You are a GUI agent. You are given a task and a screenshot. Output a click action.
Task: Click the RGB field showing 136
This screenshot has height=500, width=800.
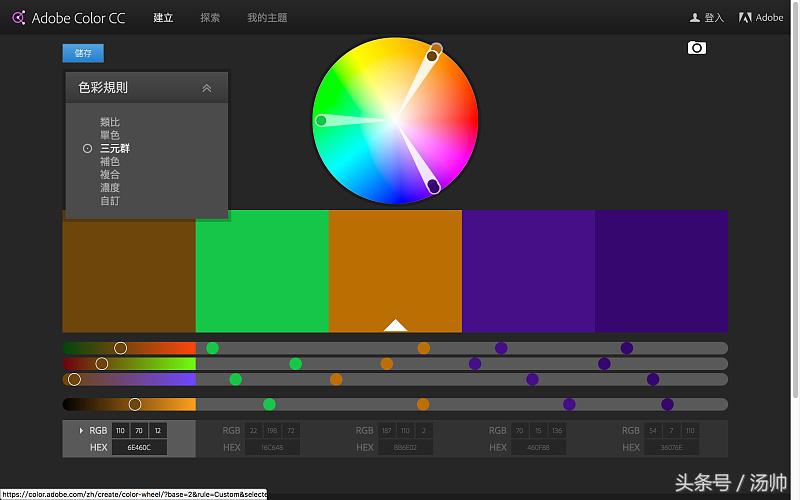[557, 431]
